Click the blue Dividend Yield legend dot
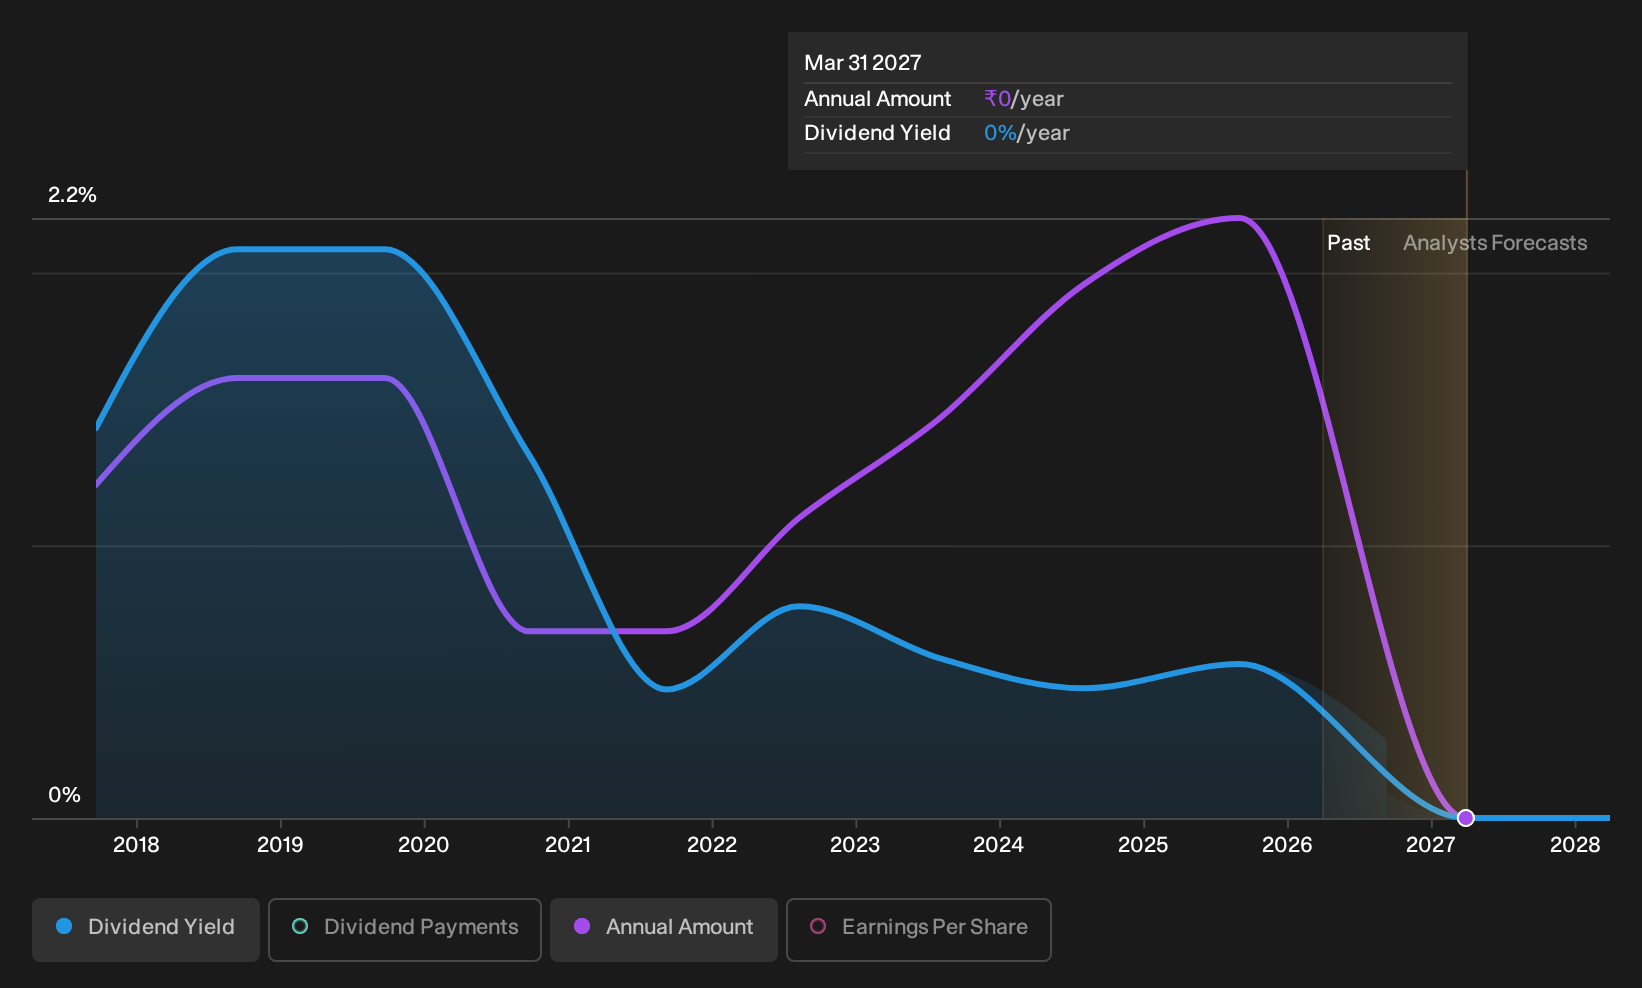The image size is (1642, 988). click(64, 926)
